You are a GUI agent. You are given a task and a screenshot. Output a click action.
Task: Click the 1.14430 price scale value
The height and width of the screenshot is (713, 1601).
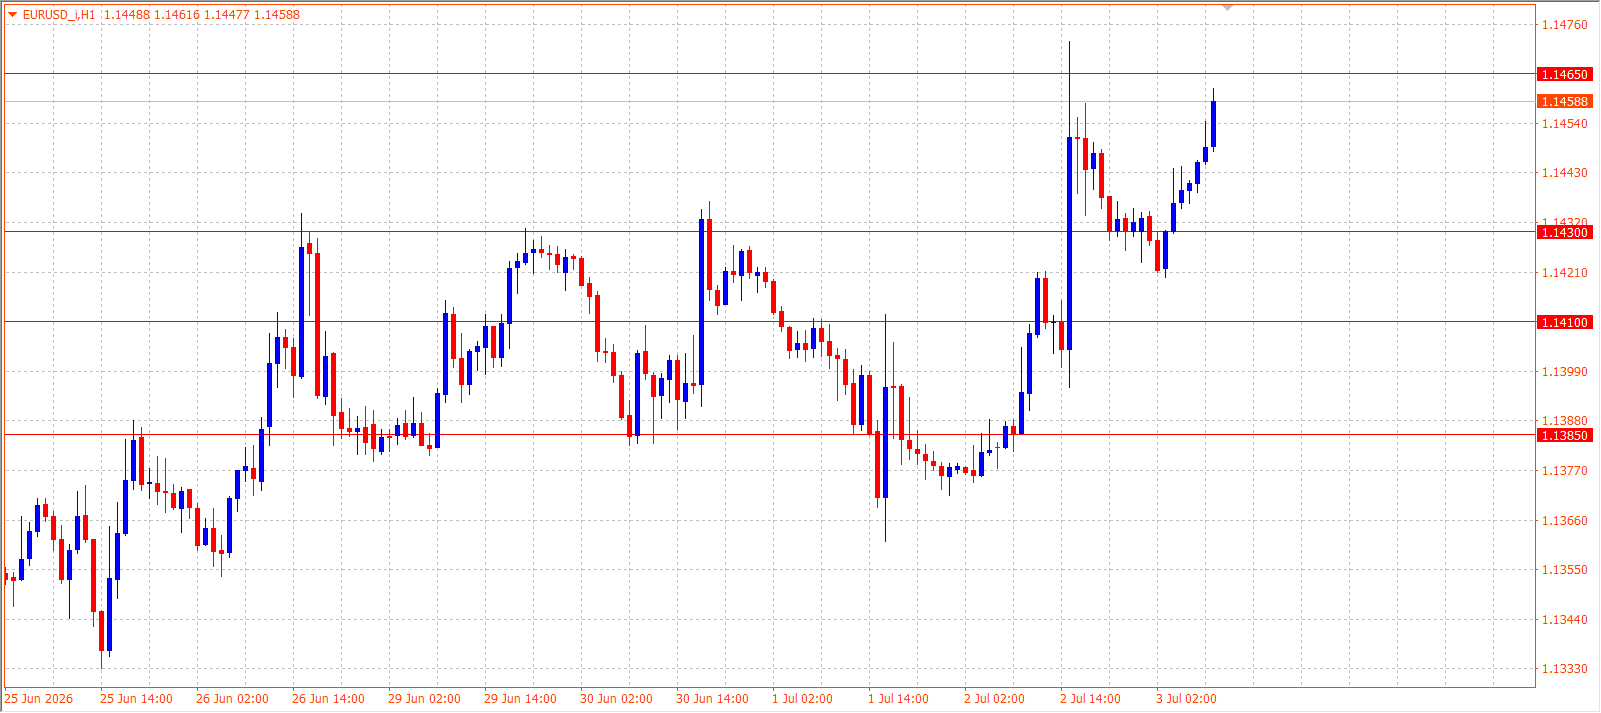tap(1564, 173)
